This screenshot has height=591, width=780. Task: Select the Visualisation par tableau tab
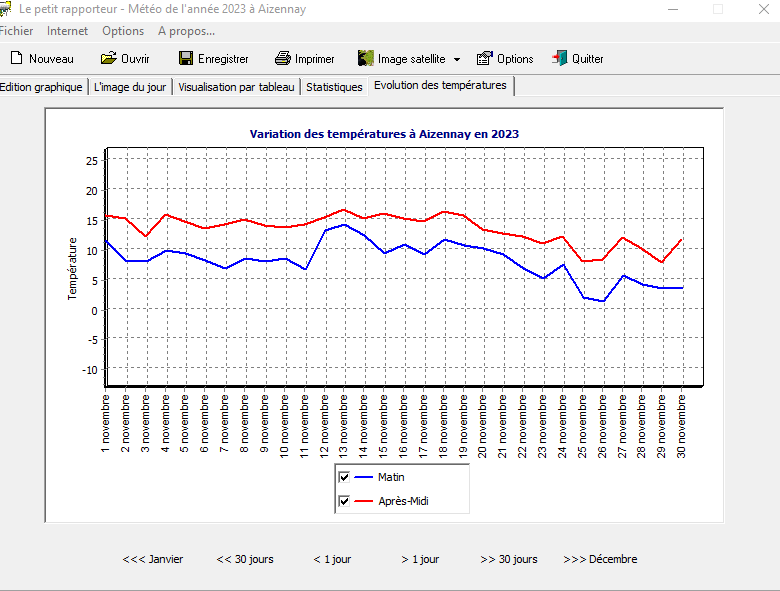point(236,87)
